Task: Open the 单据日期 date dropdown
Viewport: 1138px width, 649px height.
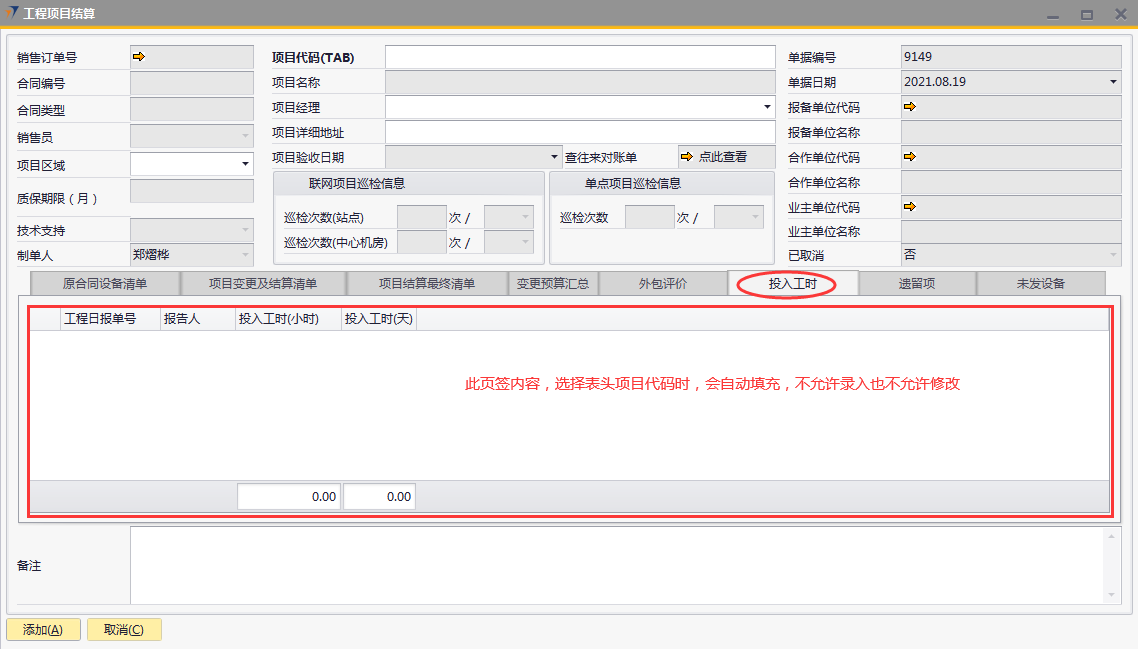Action: [x=1113, y=82]
